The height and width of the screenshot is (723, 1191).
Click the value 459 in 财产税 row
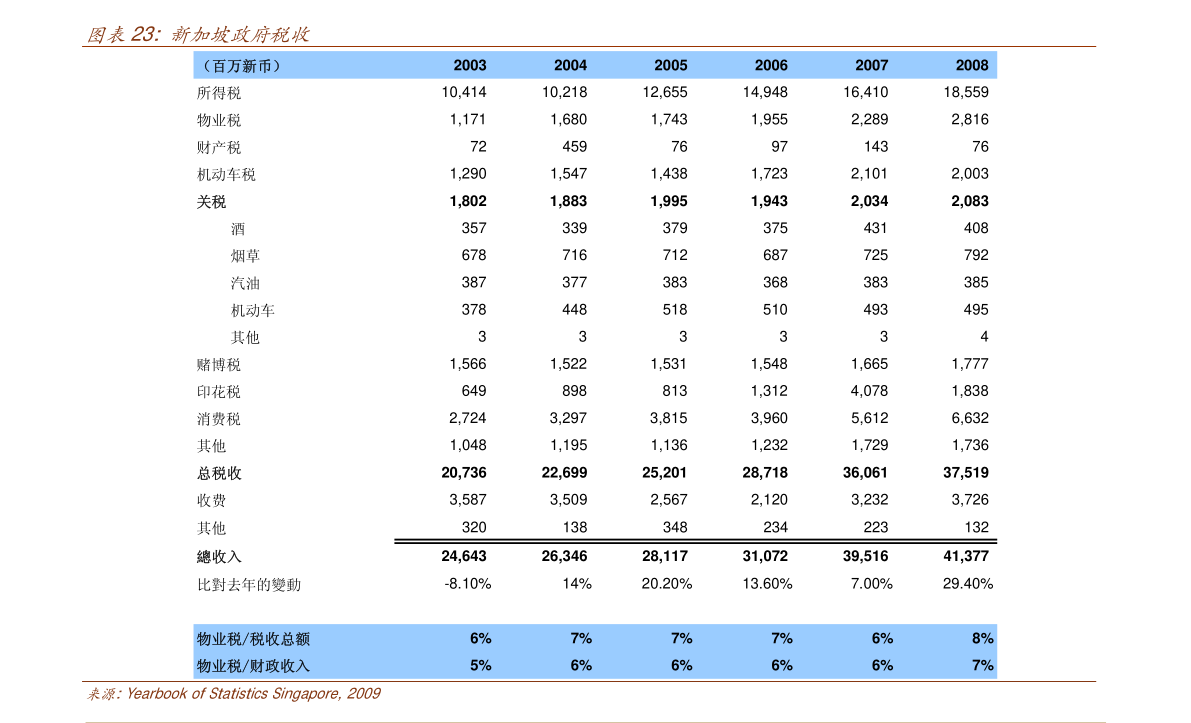[574, 147]
